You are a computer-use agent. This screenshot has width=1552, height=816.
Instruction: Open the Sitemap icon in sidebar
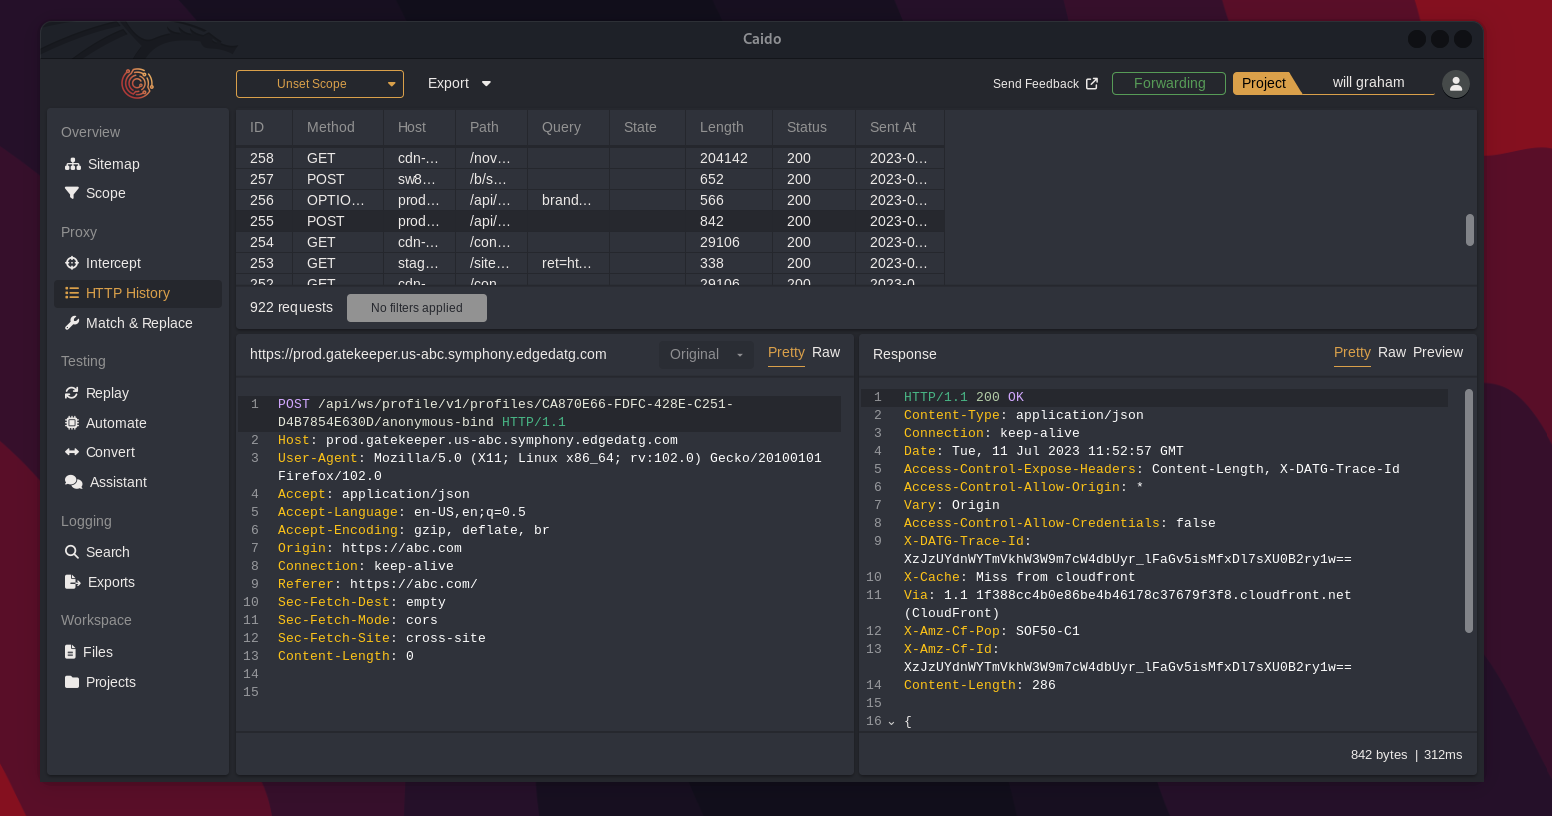pos(73,164)
